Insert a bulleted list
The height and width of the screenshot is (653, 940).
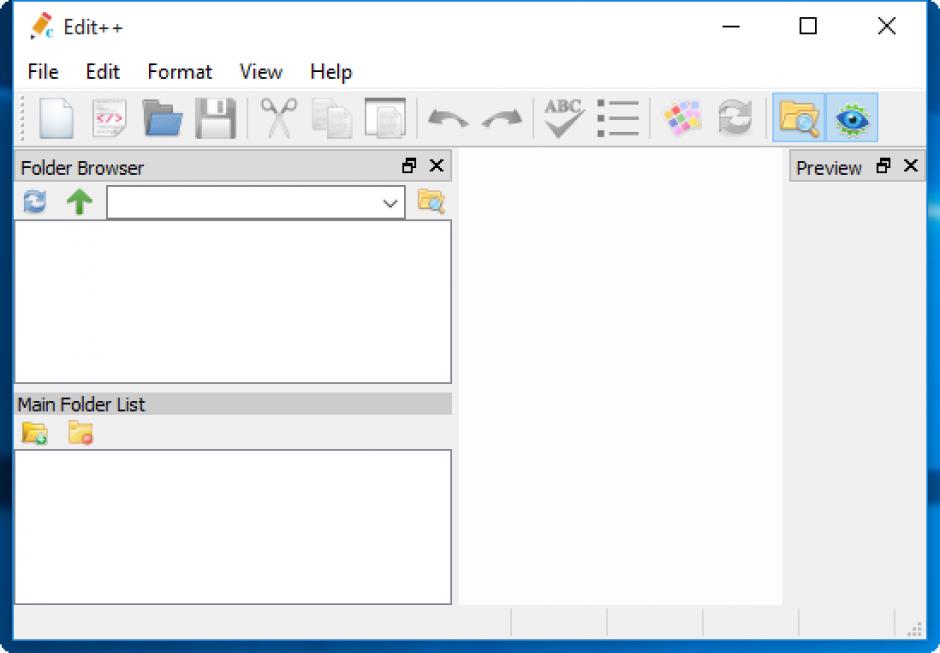tap(618, 118)
